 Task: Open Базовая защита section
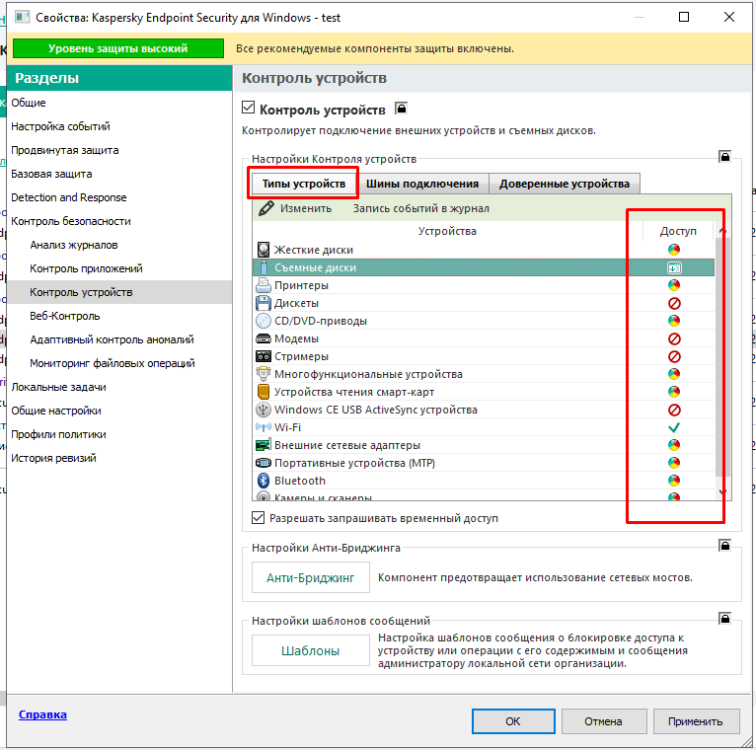(52, 174)
